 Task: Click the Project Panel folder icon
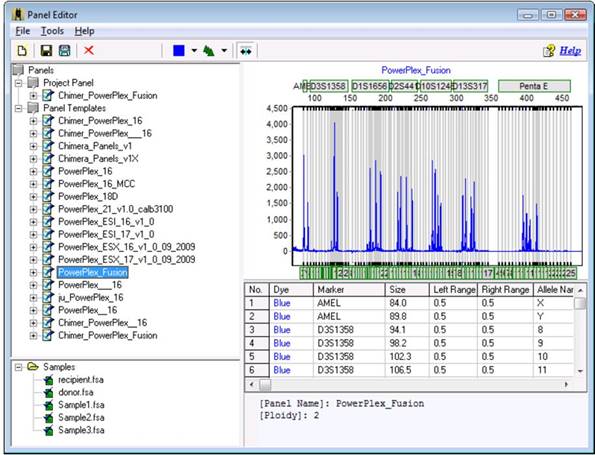coord(33,83)
